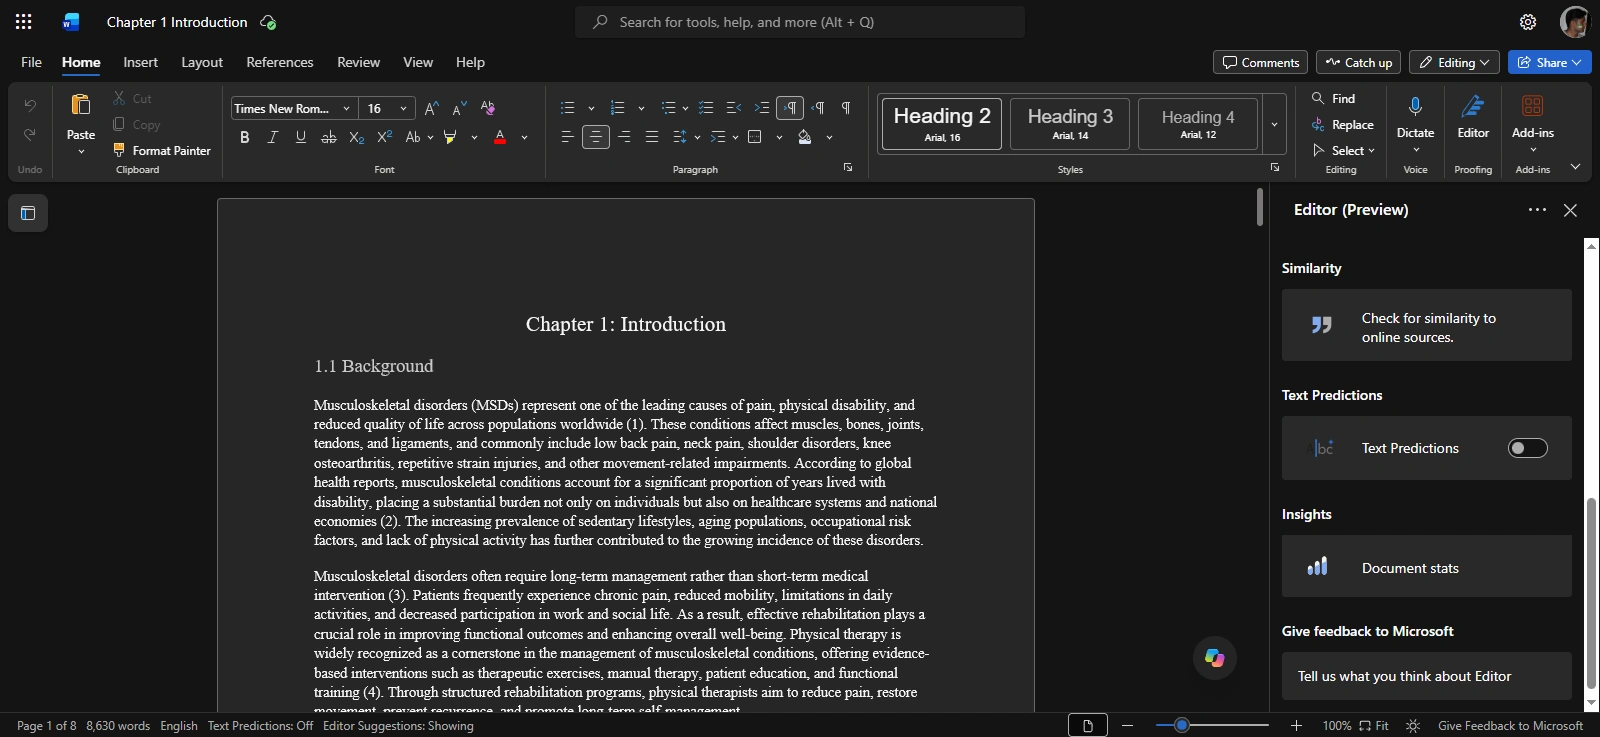The height and width of the screenshot is (737, 1600).
Task: Expand the Paste options arrow
Action: coord(81,152)
